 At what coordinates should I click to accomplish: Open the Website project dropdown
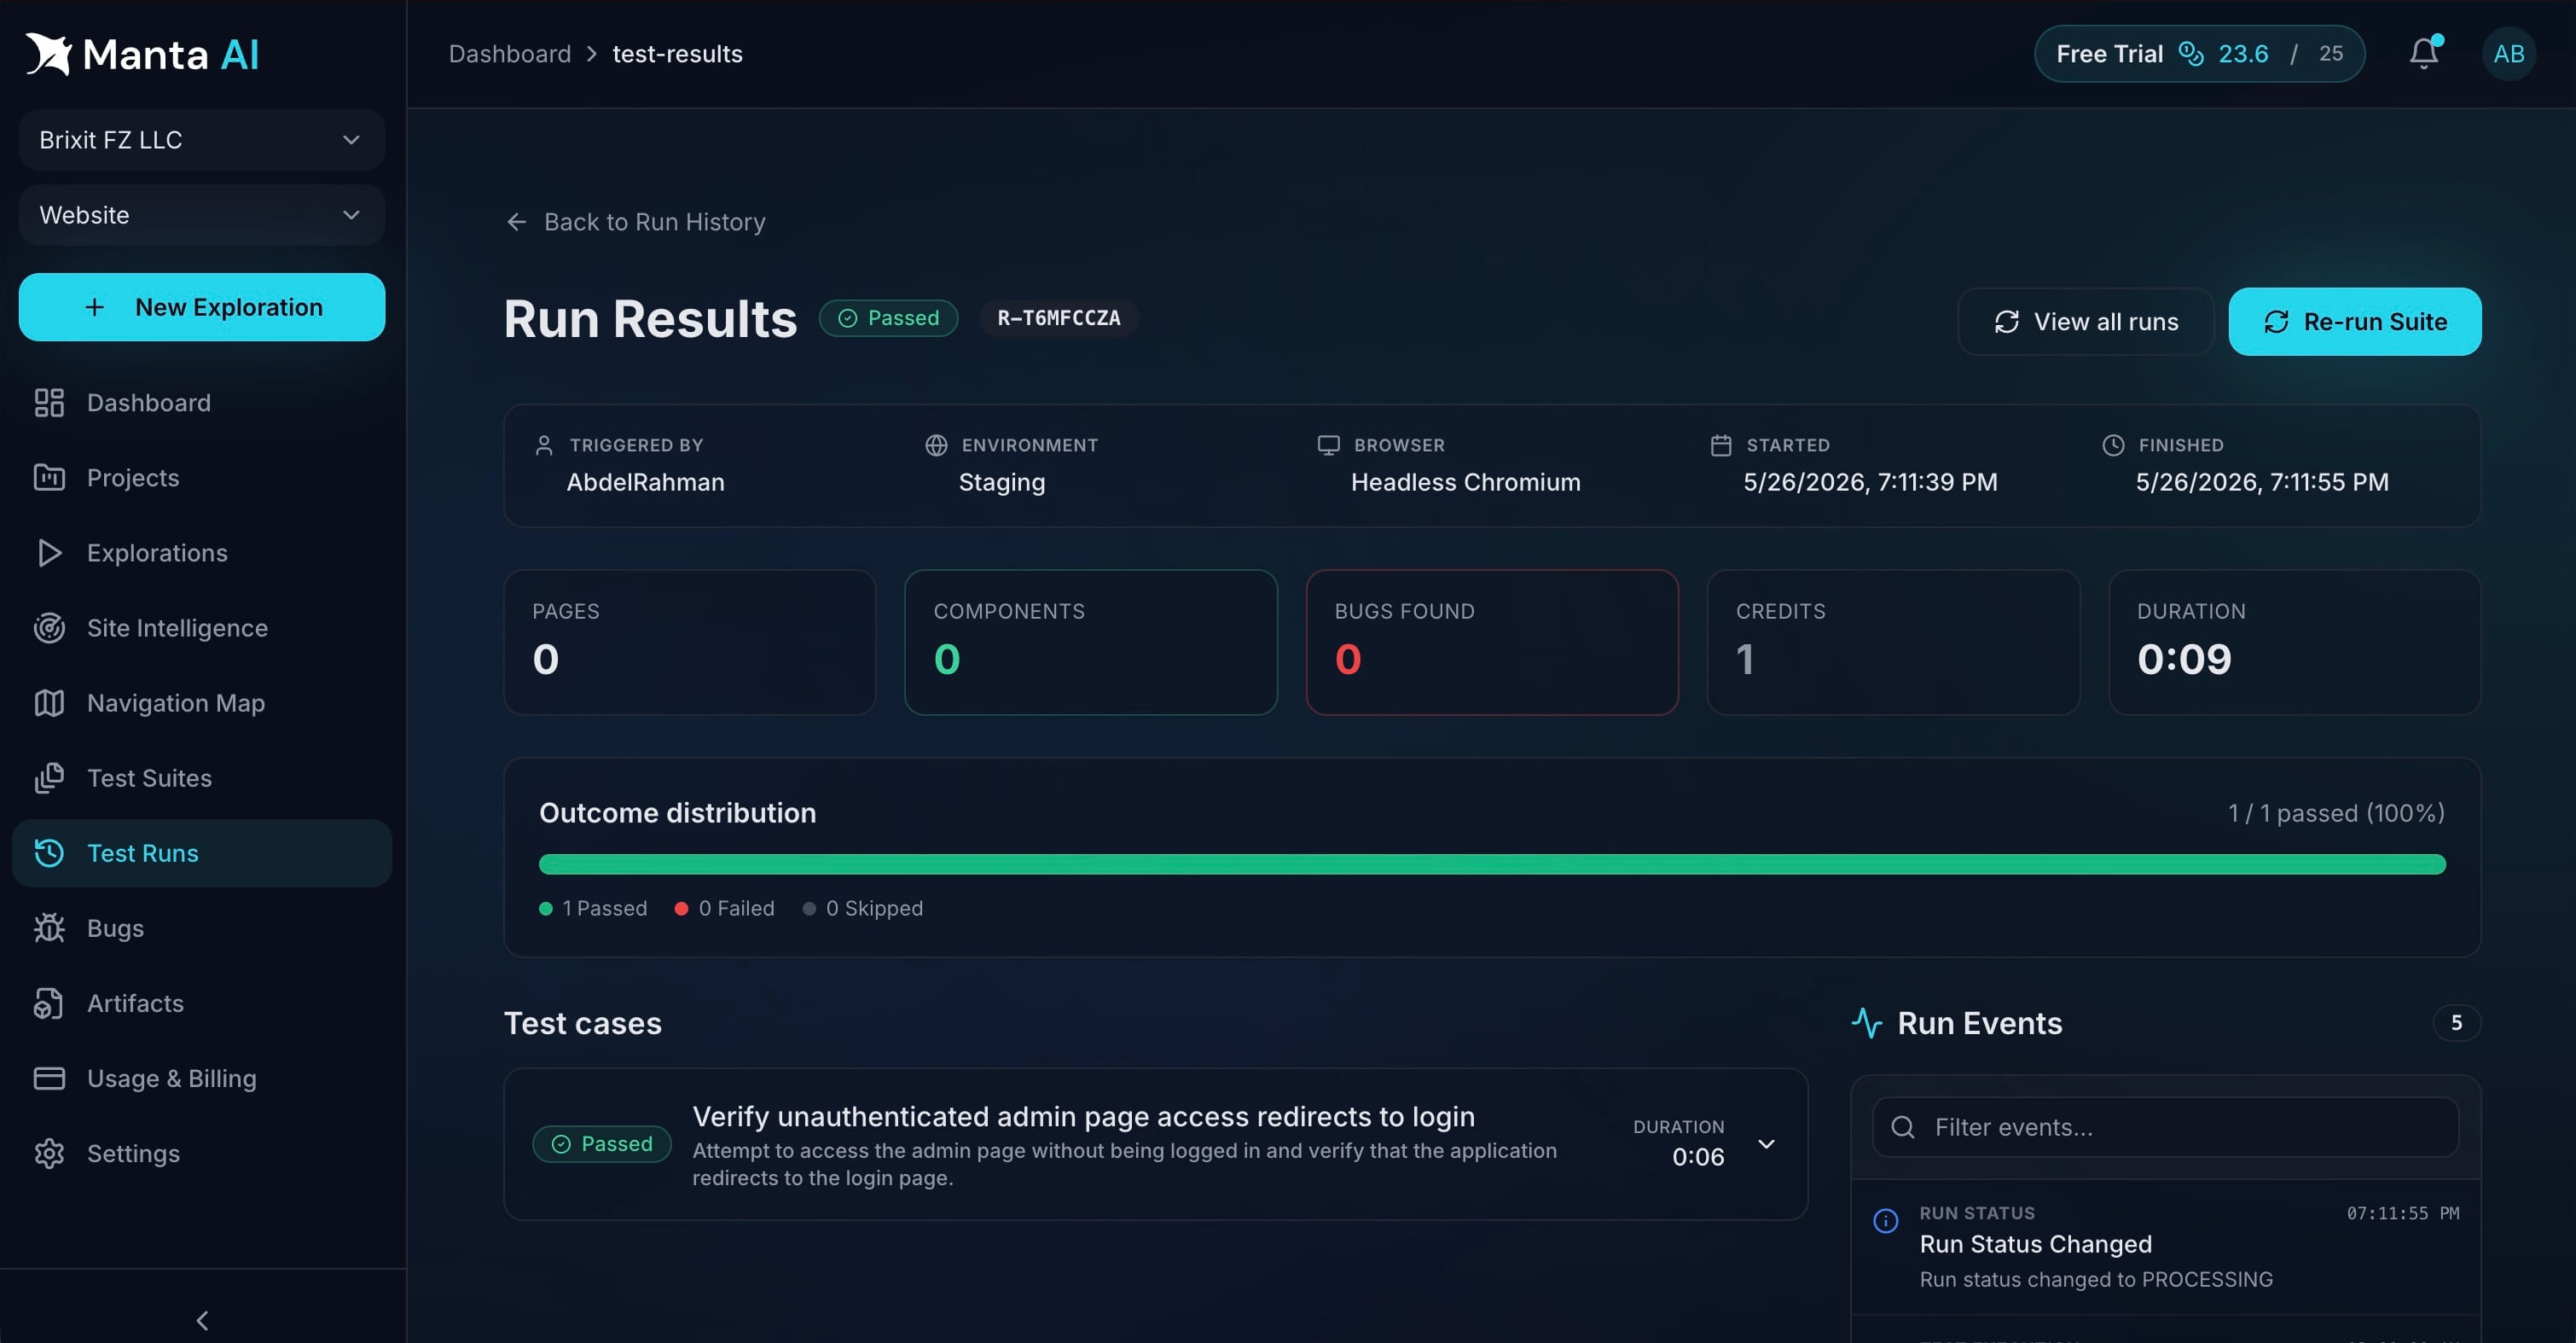click(x=202, y=215)
